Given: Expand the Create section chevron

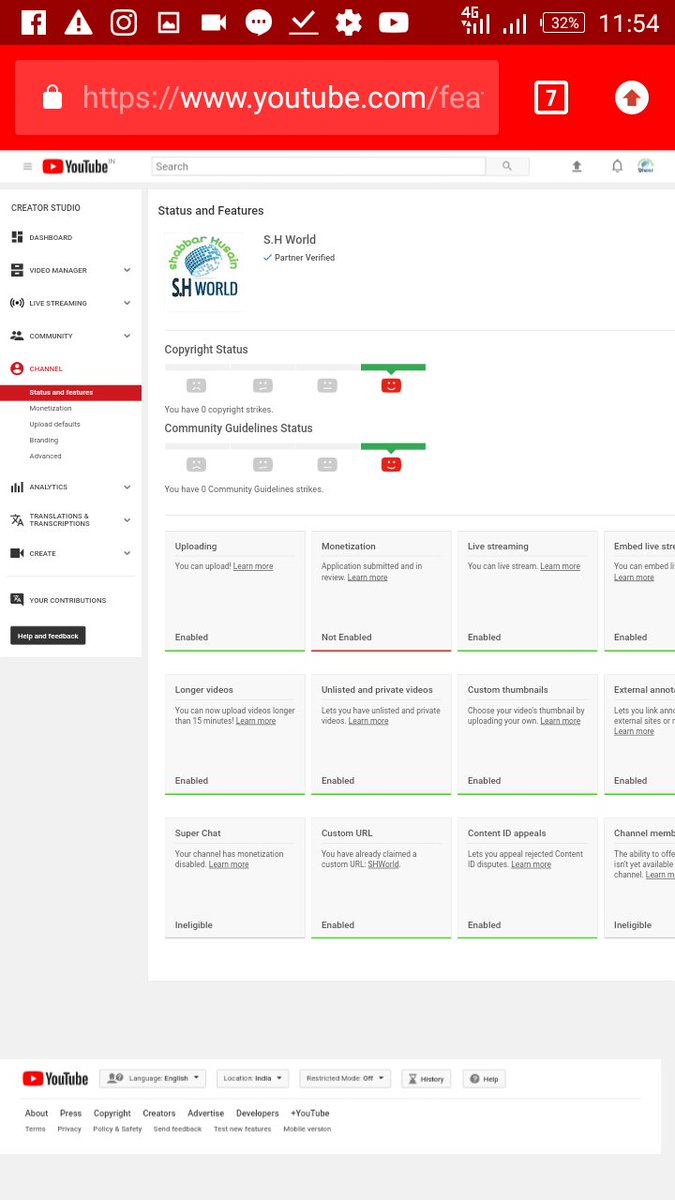Looking at the screenshot, I should pyautogui.click(x=127, y=553).
